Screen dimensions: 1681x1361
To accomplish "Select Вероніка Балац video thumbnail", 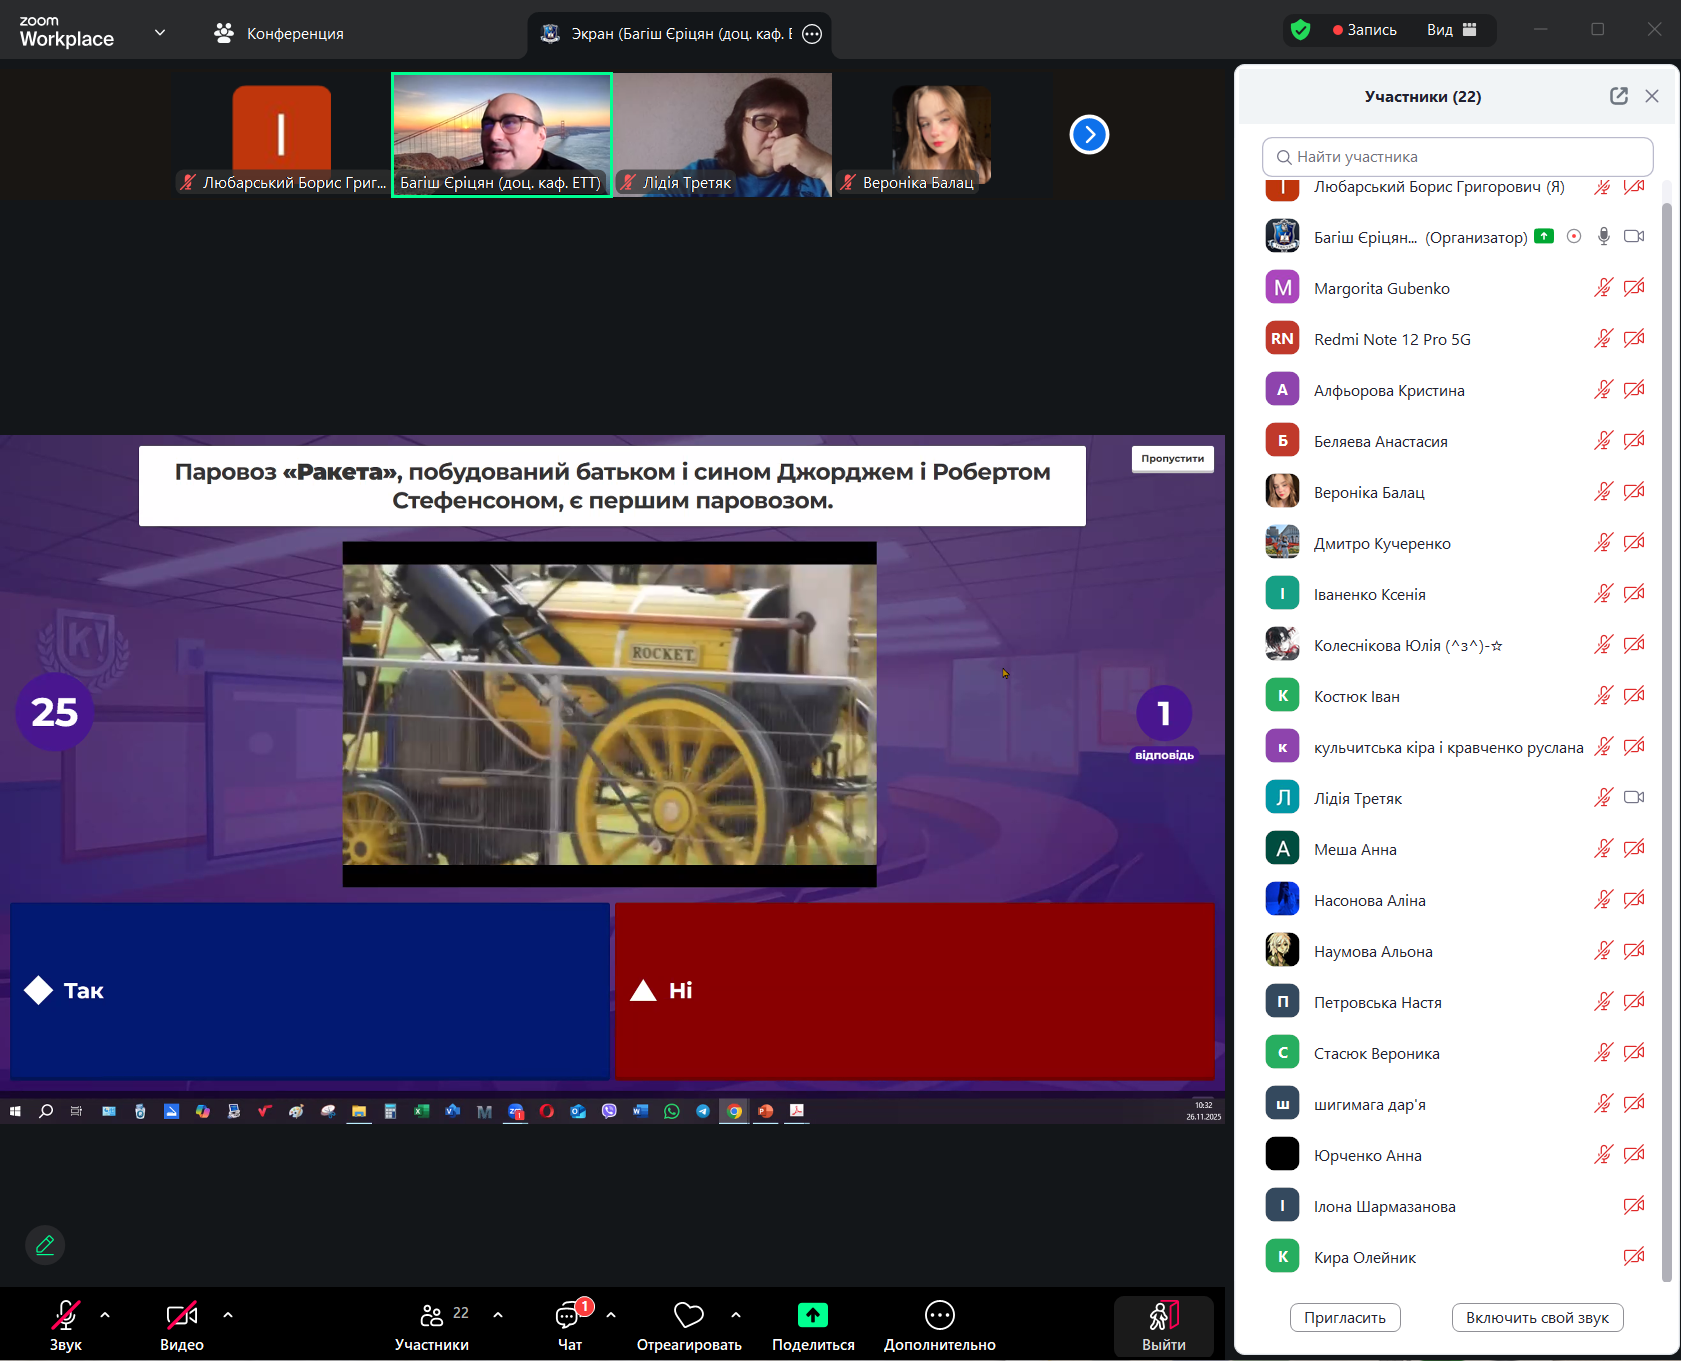I will point(942,135).
